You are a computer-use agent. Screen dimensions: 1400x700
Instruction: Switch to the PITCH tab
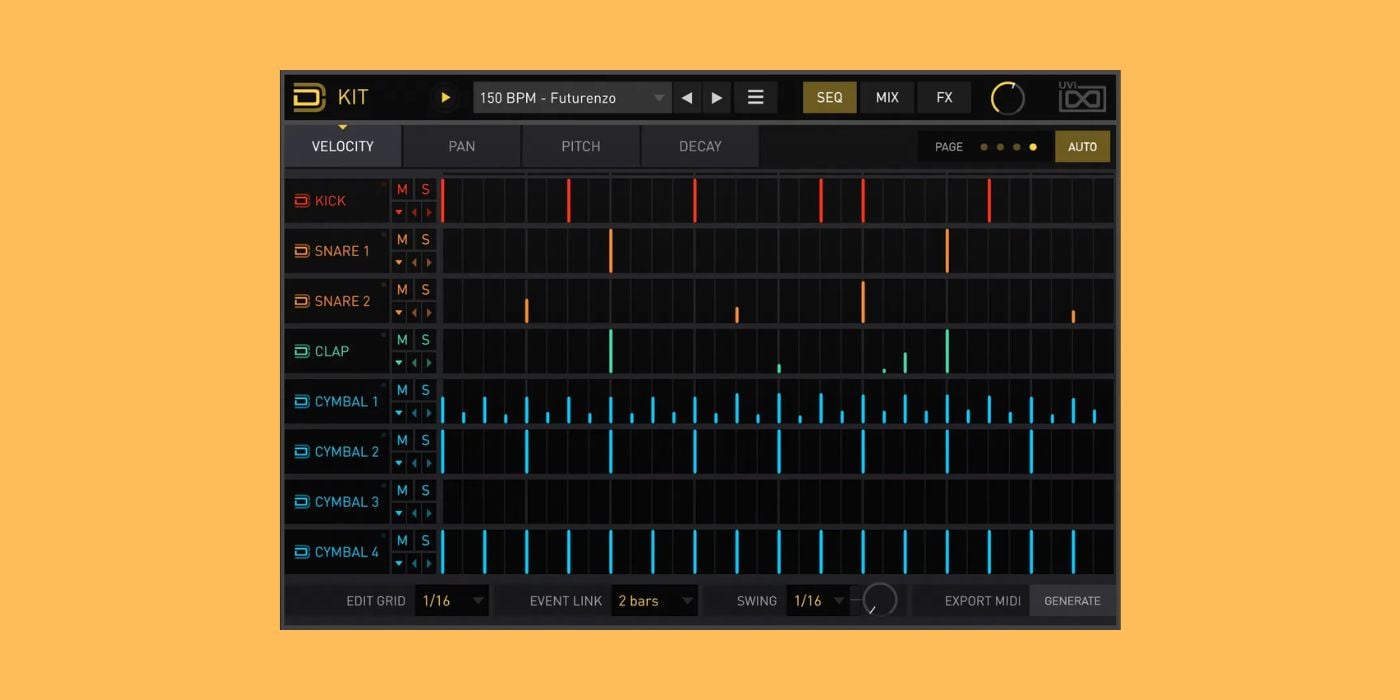(581, 147)
